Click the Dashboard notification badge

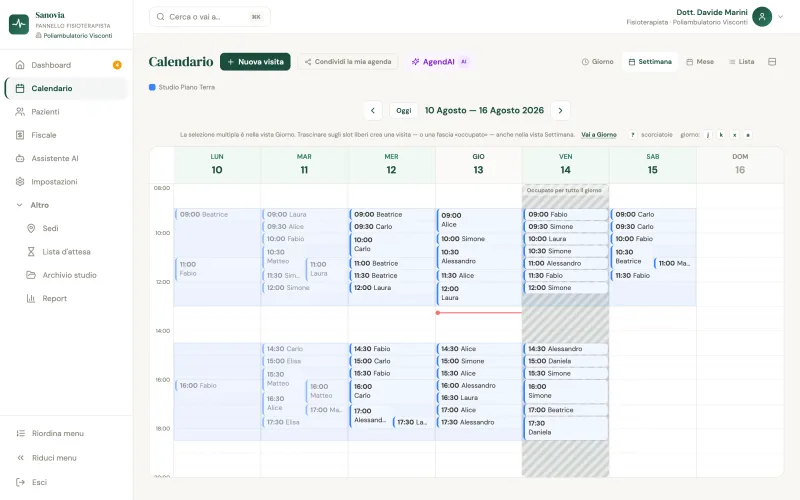point(117,65)
